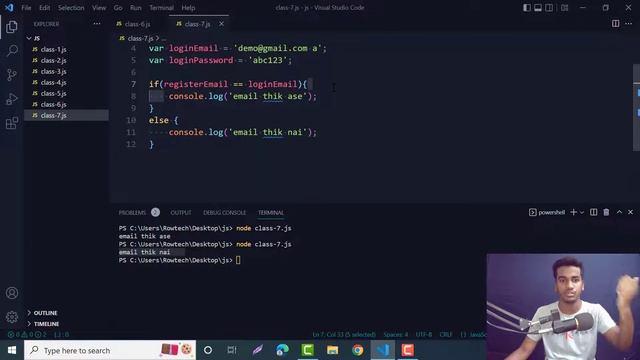The image size is (640, 360).
Task: Click the editor vertical scrollbar
Action: pyautogui.click(x=636, y=107)
